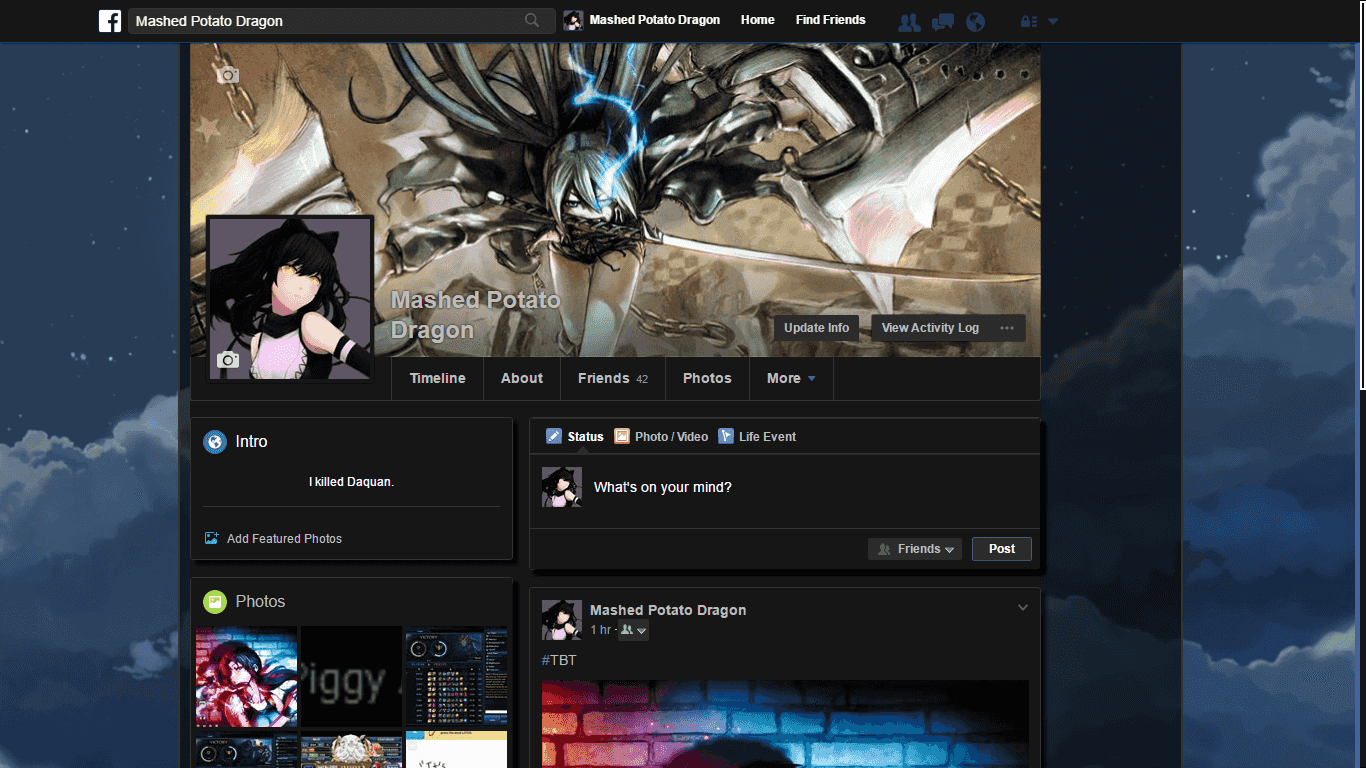Open the audience selector next to 1 hr
Screen dimensions: 1366x768
pos(633,630)
